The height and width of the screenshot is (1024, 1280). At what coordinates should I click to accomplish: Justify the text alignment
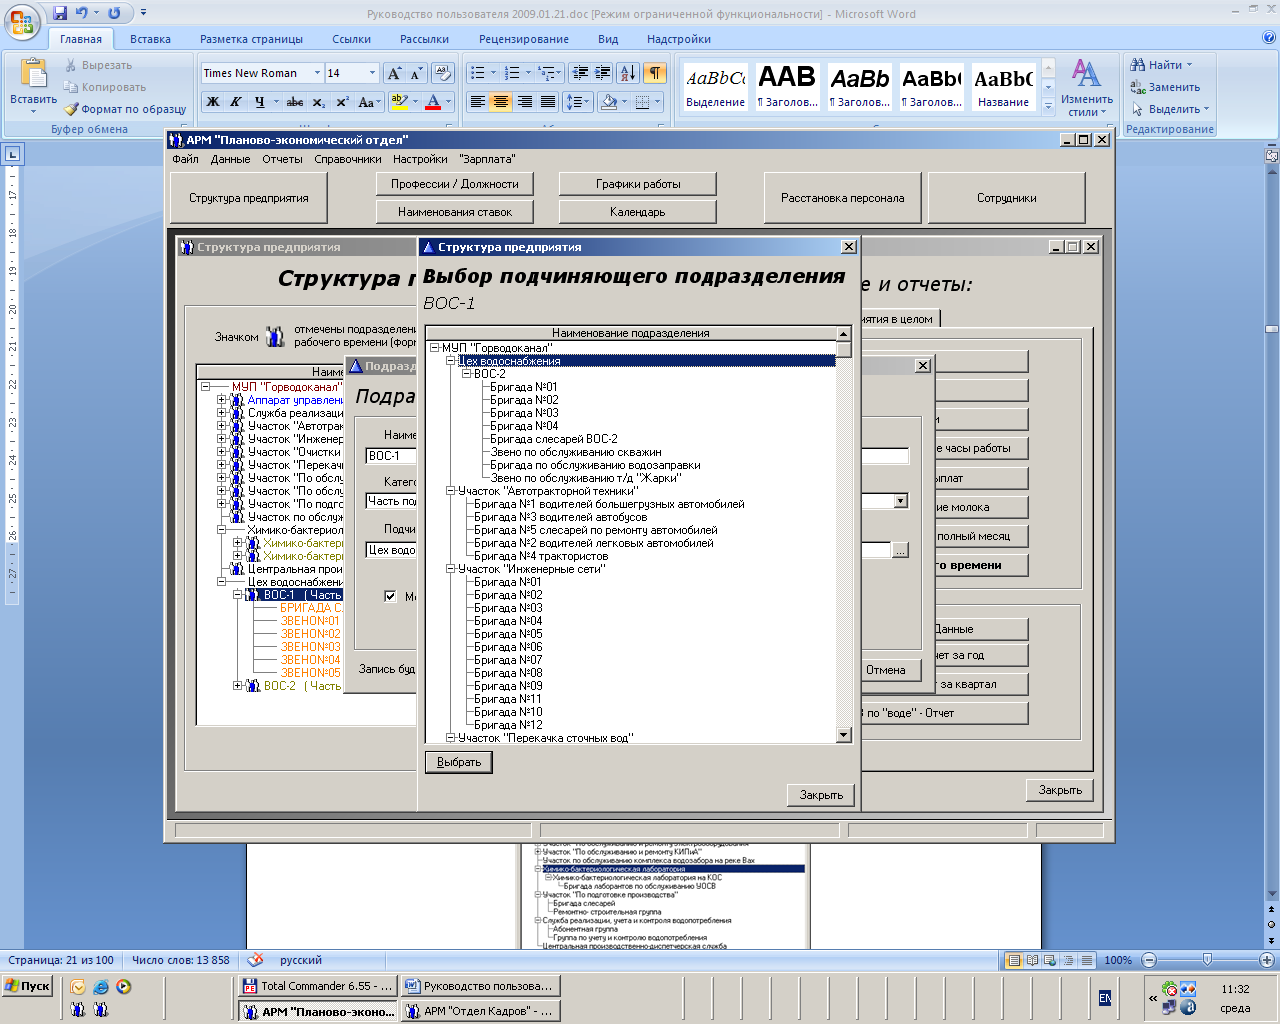pos(547,102)
